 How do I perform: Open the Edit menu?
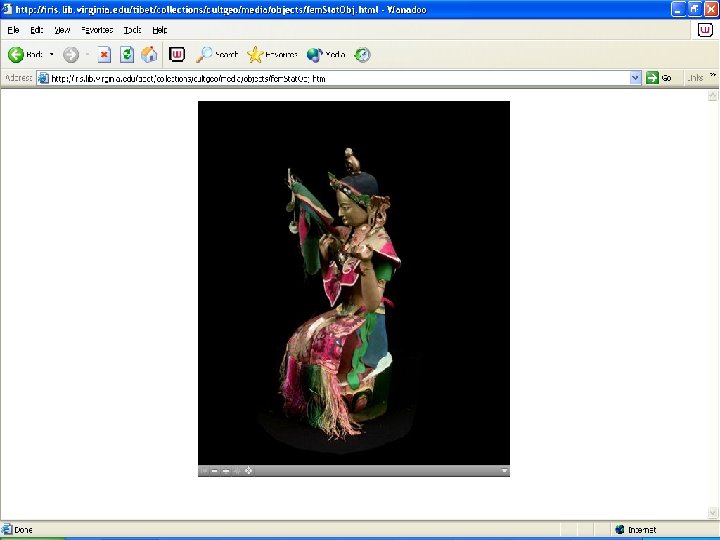36,30
